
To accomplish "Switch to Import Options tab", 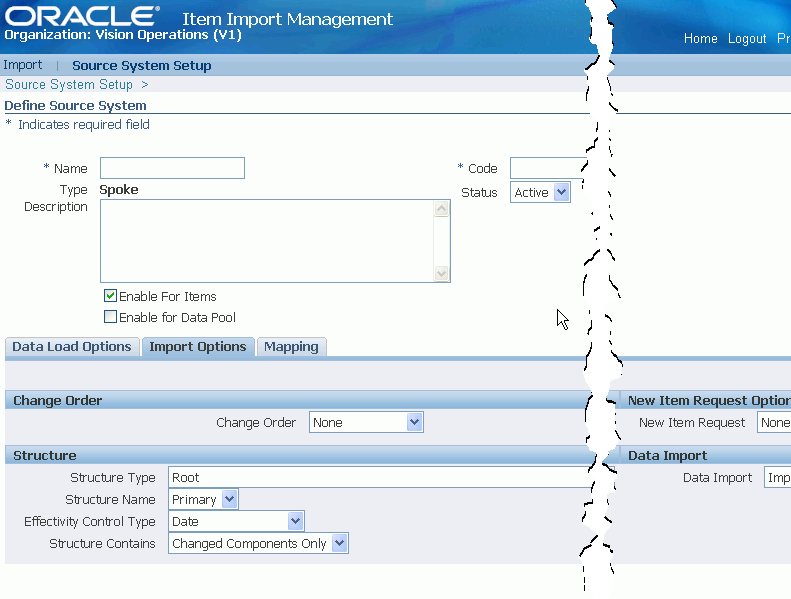I will coord(198,347).
